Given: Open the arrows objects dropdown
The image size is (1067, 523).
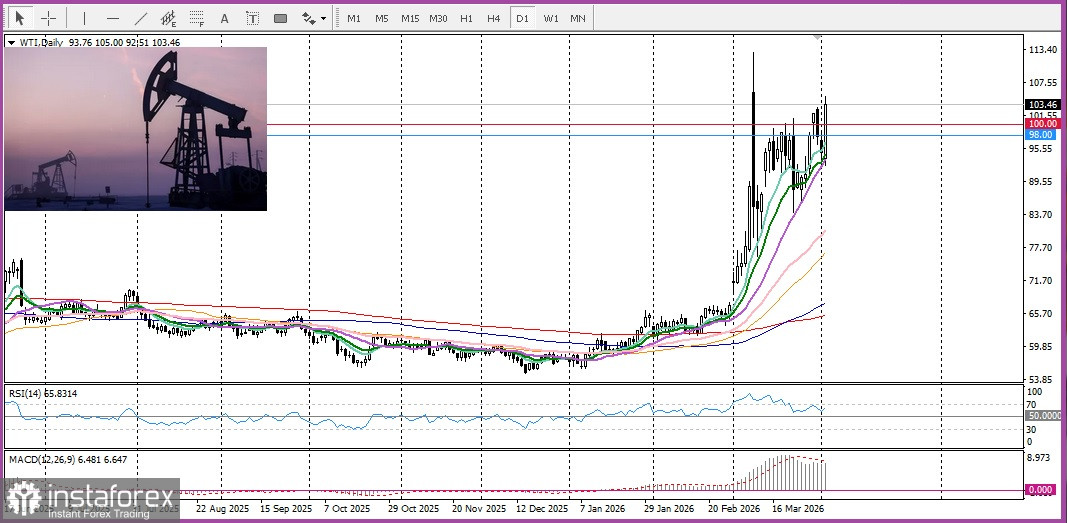Looking at the screenshot, I should coord(314,18).
